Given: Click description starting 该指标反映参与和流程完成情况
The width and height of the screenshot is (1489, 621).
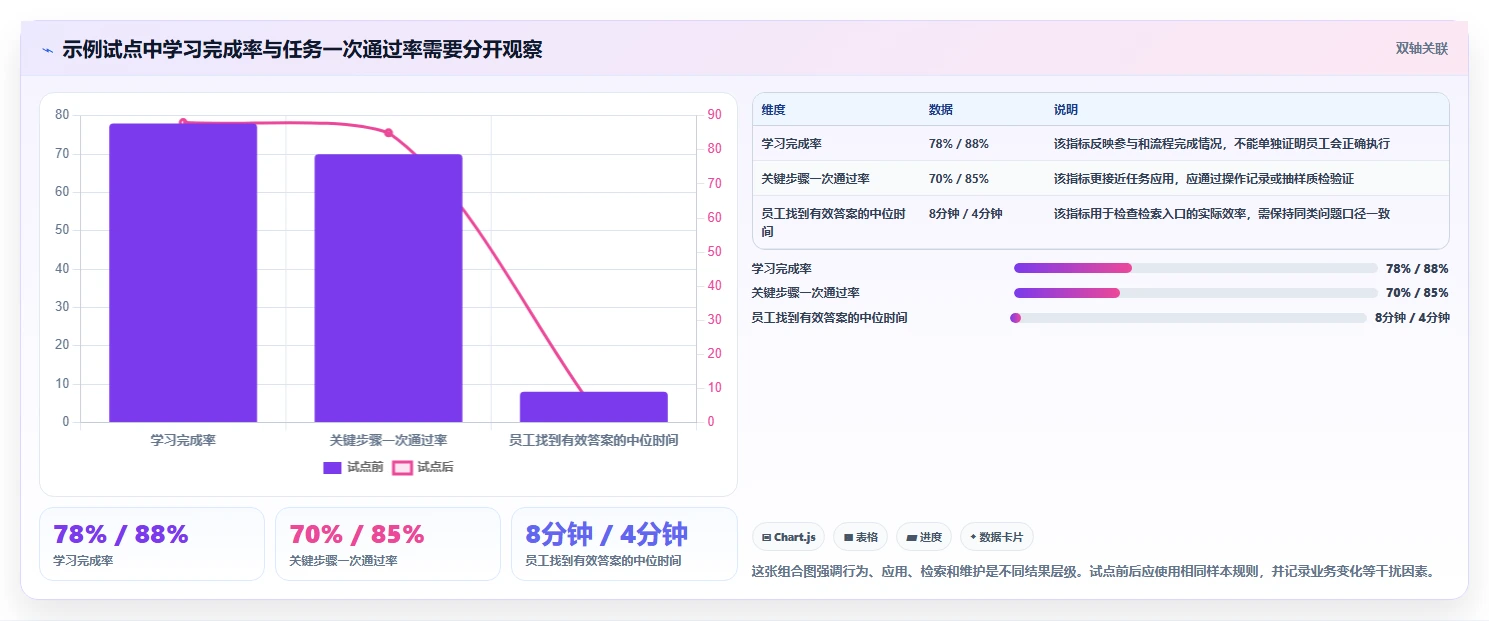Looking at the screenshot, I should tap(1221, 144).
